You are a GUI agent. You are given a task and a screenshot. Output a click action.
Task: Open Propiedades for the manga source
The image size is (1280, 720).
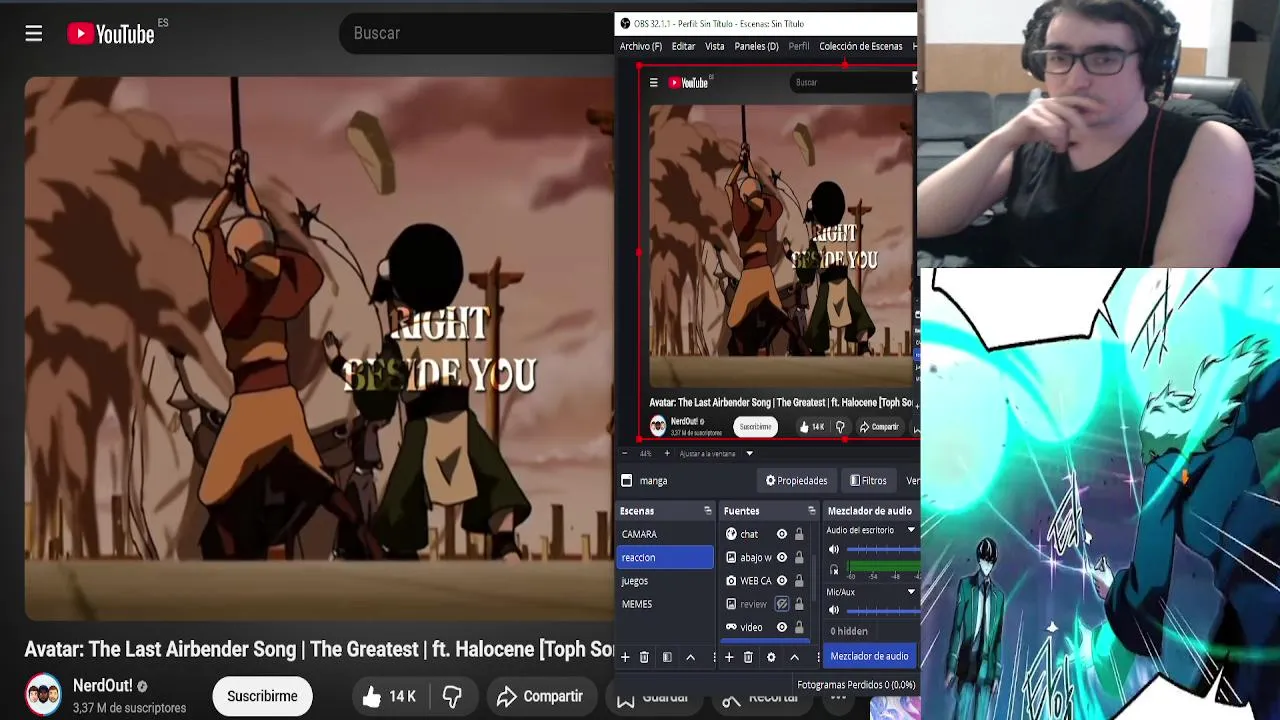pos(797,481)
